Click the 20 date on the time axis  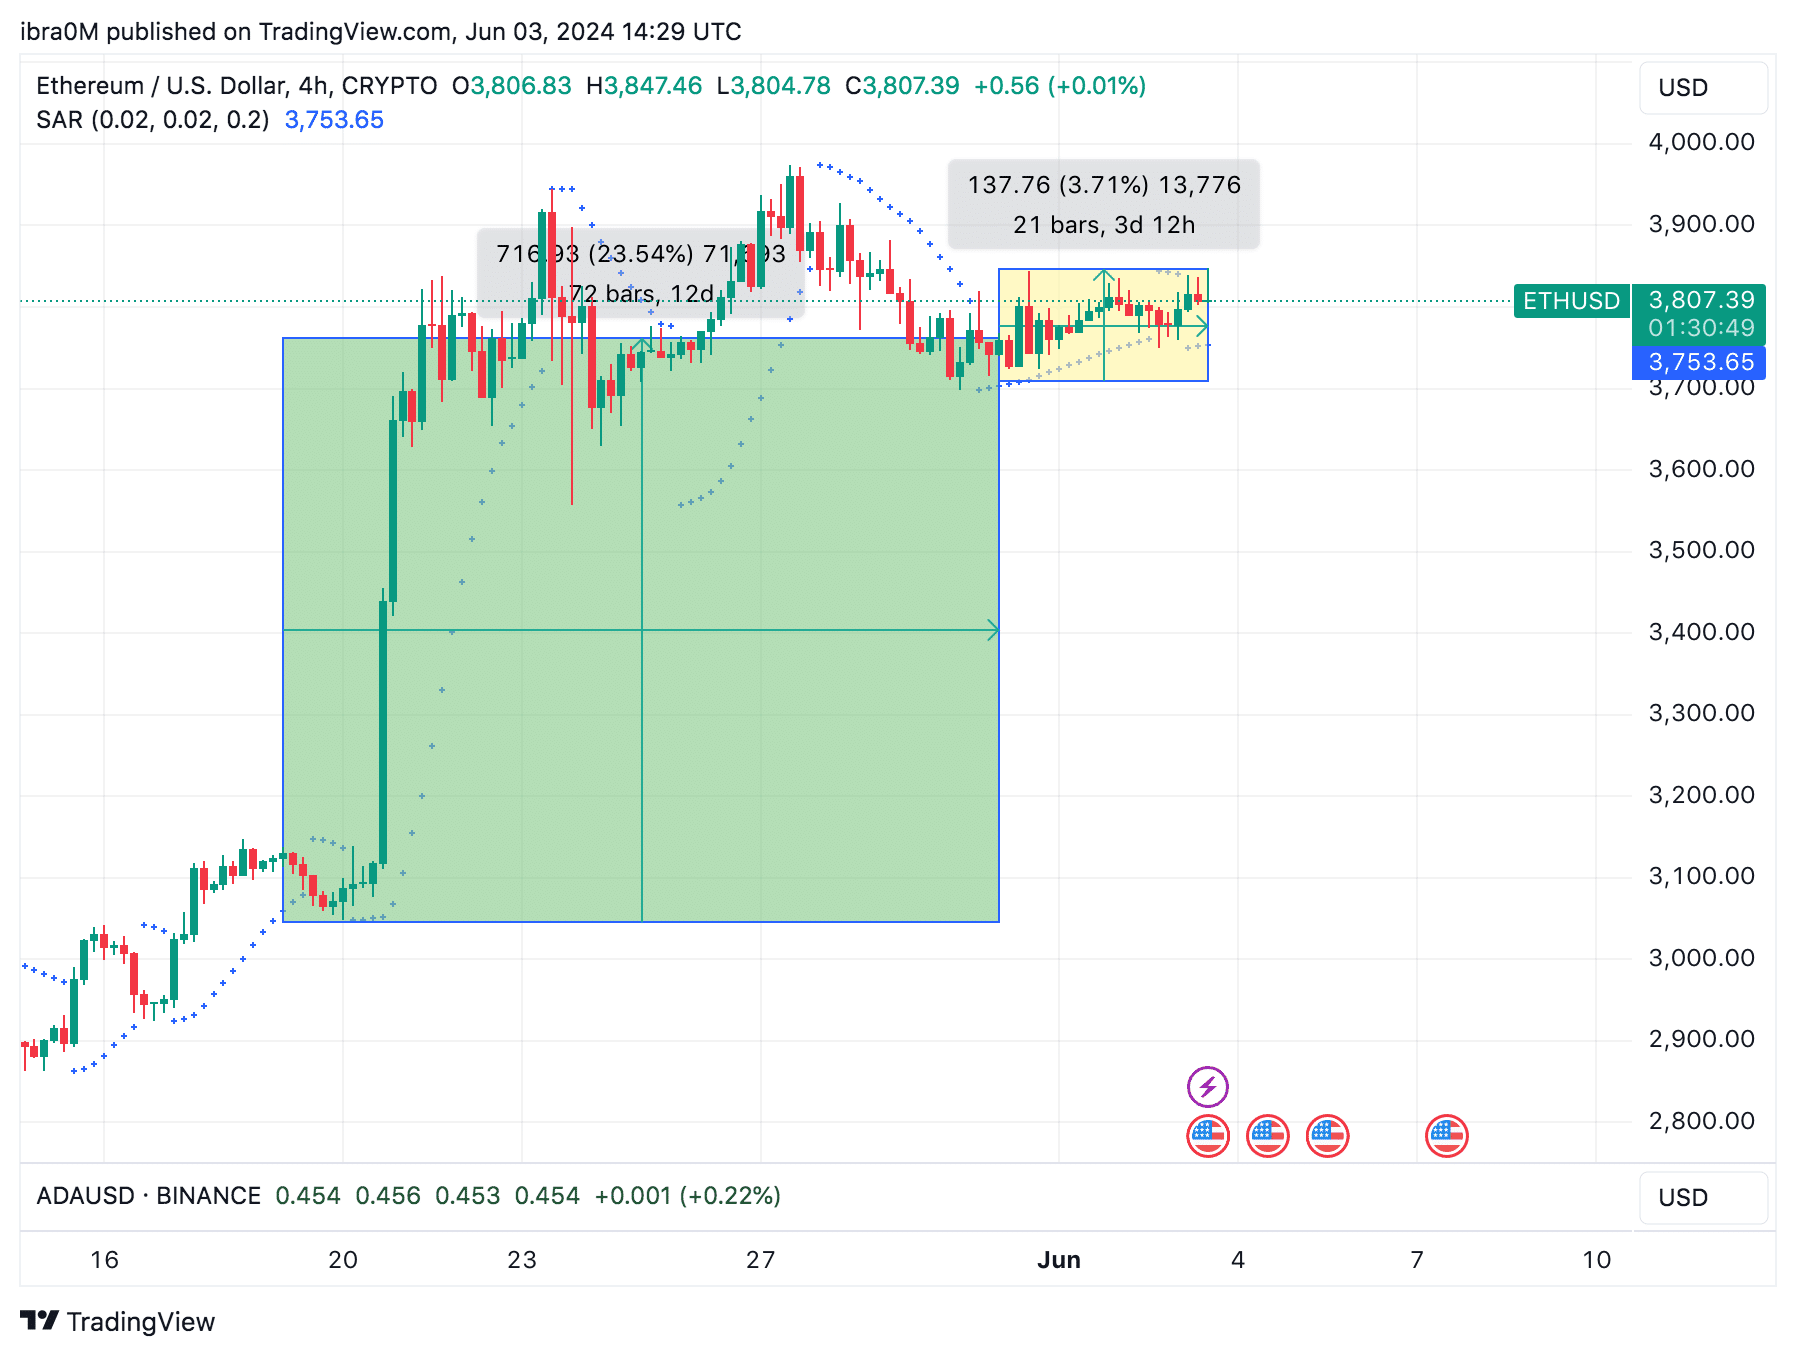coord(343,1260)
